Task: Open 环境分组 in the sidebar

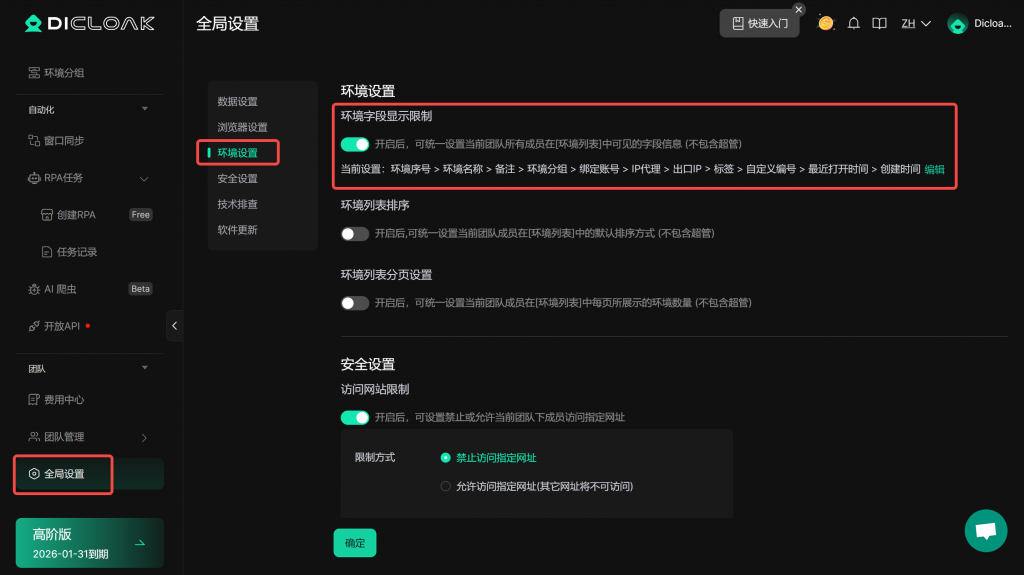Action: pos(64,73)
